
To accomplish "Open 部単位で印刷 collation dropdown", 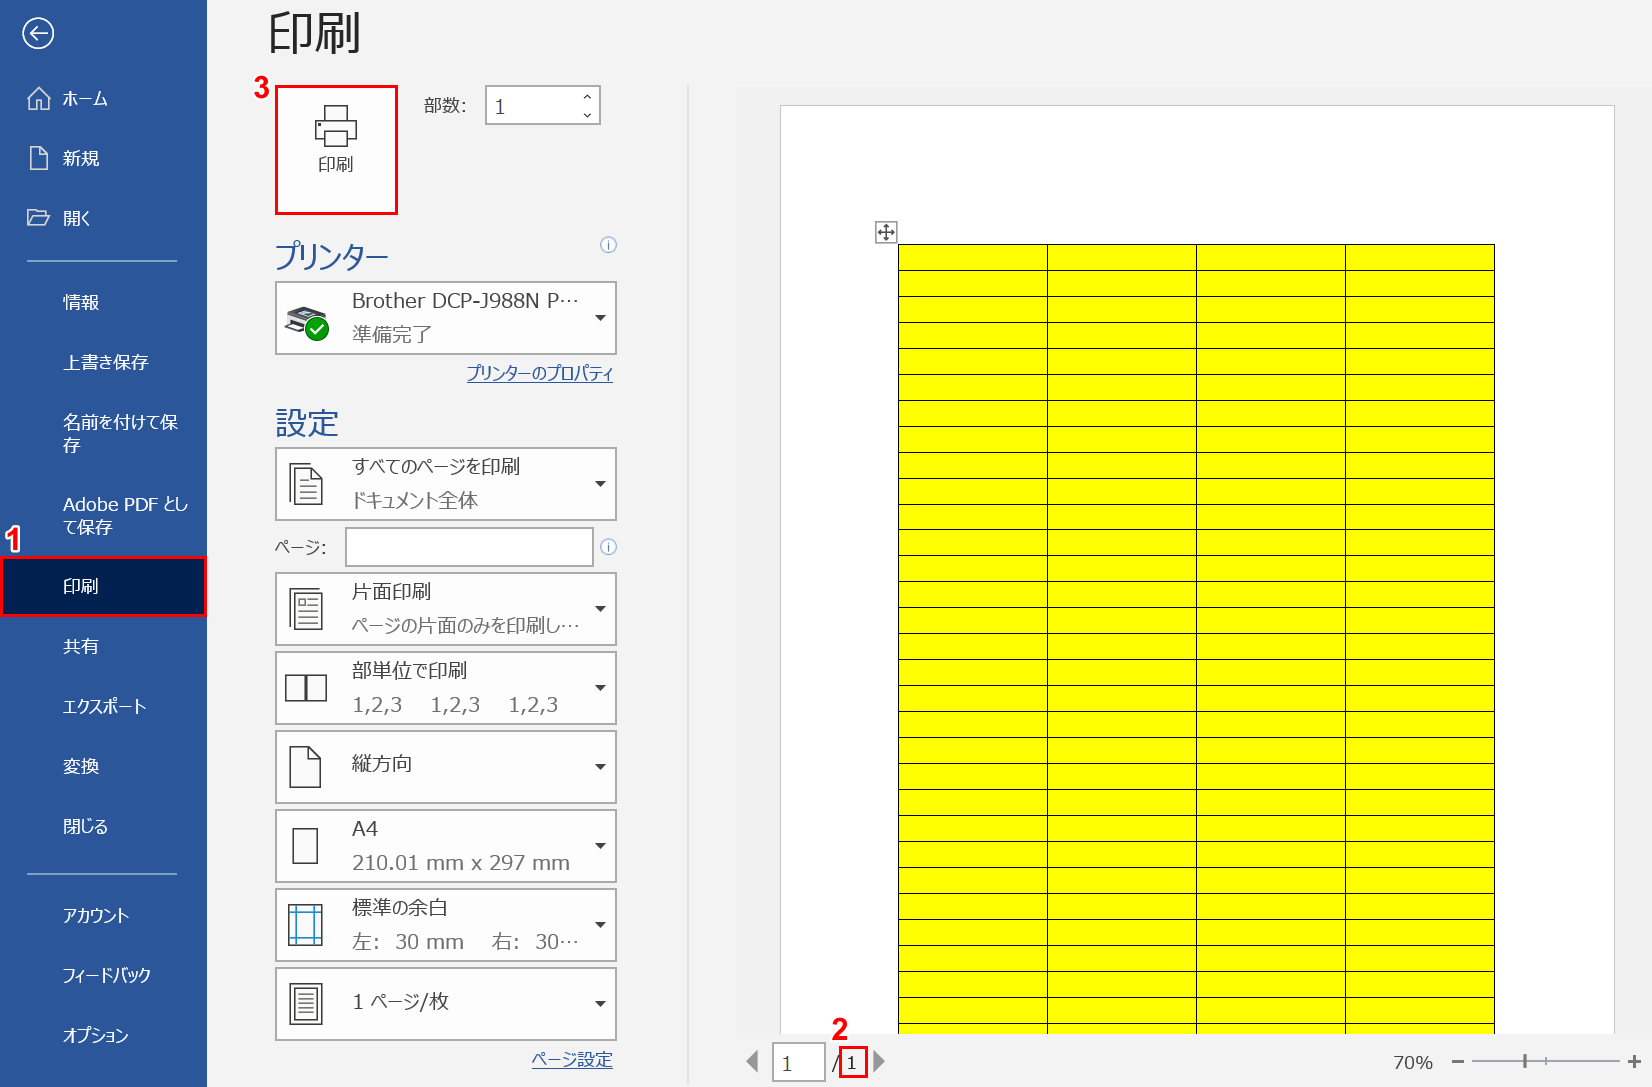I will tap(446, 688).
